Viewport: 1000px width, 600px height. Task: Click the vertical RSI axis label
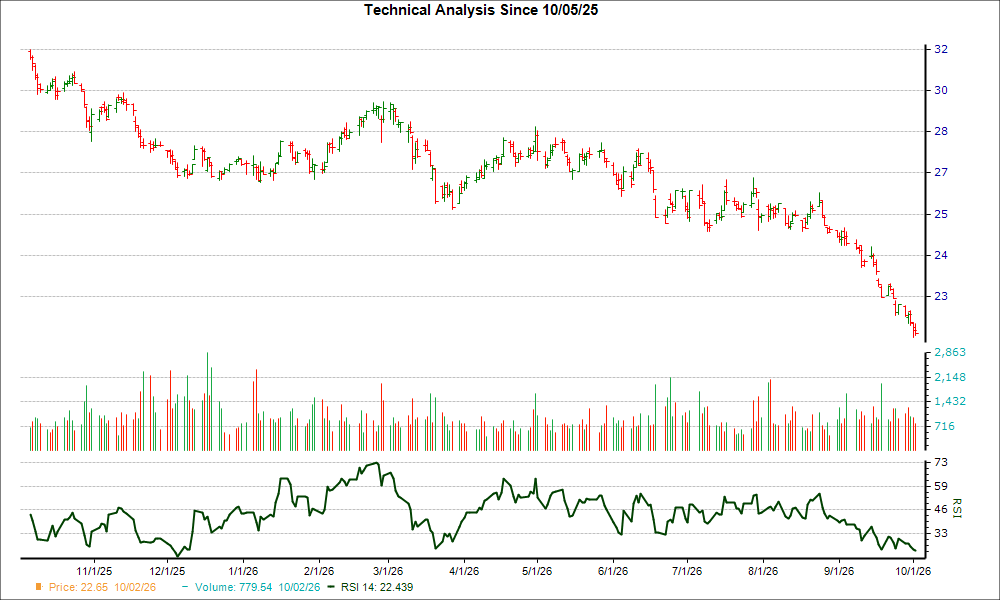coord(957,508)
